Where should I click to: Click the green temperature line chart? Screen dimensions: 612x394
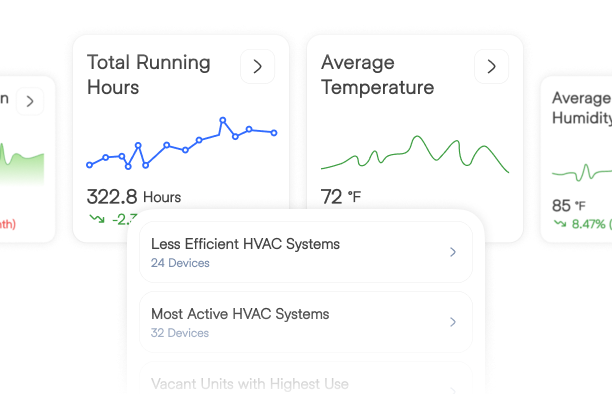click(x=415, y=153)
